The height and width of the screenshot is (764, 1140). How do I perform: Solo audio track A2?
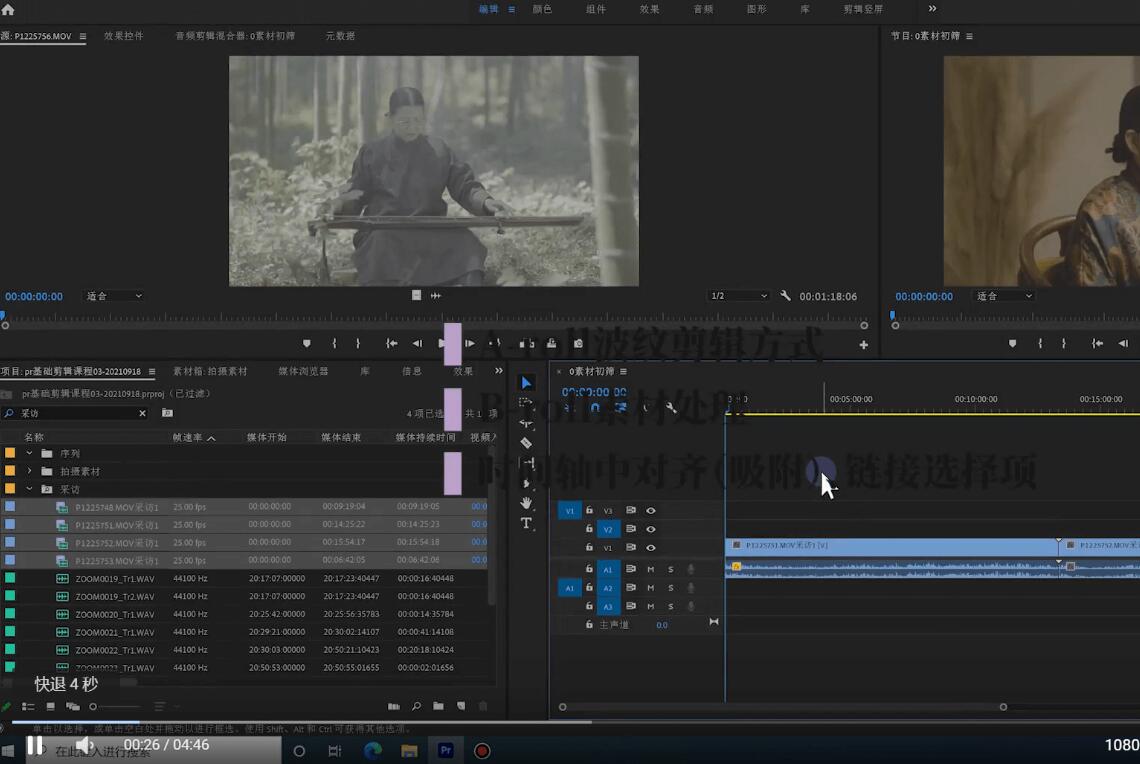(x=670, y=588)
